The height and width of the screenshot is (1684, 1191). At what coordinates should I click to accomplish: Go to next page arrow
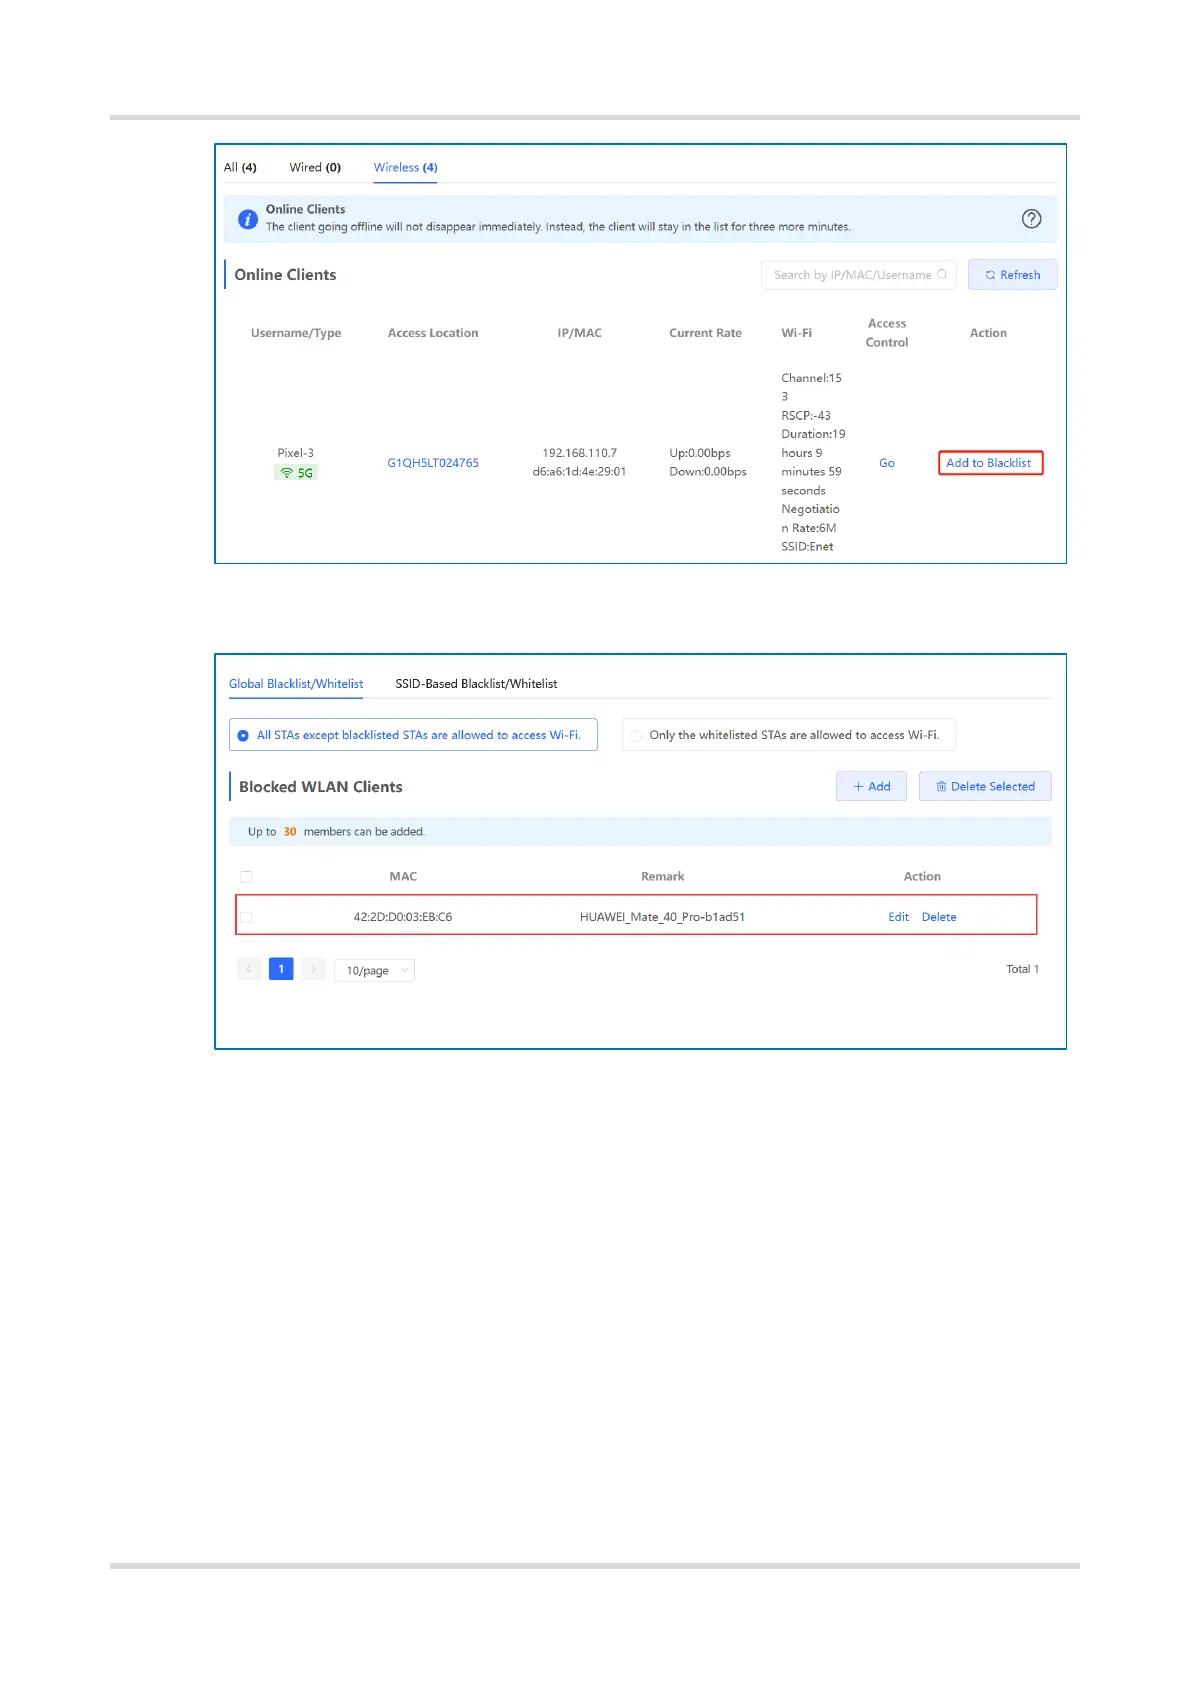pos(313,969)
